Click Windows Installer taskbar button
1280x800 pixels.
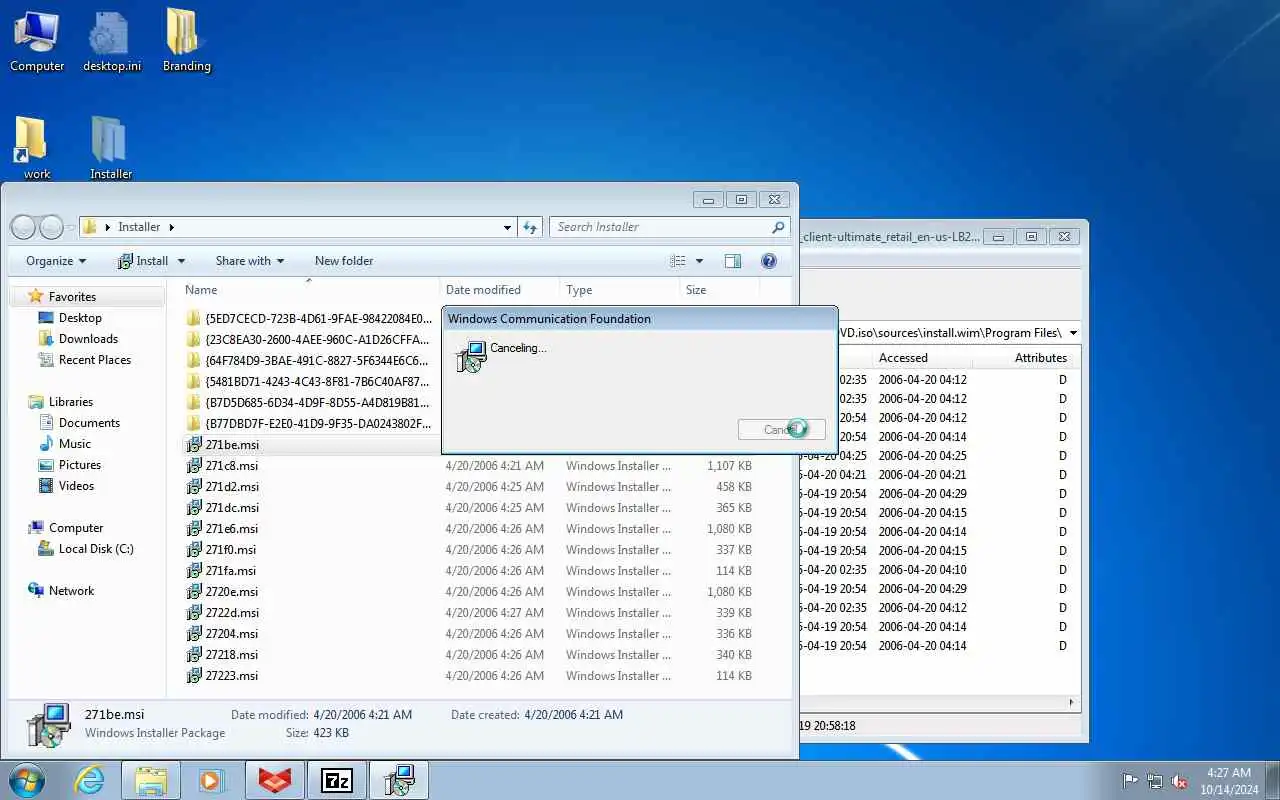(x=399, y=780)
